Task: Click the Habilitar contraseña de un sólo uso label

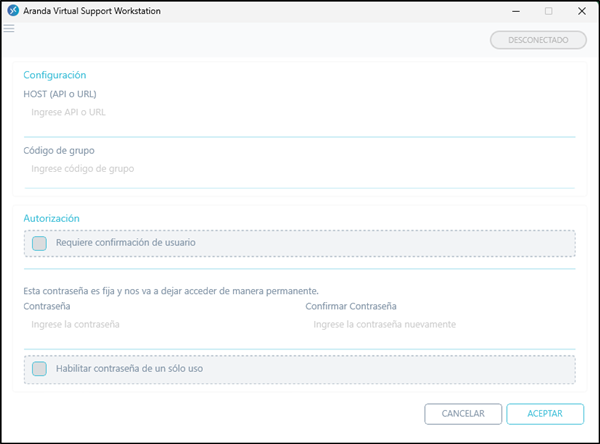Action: [x=129, y=369]
